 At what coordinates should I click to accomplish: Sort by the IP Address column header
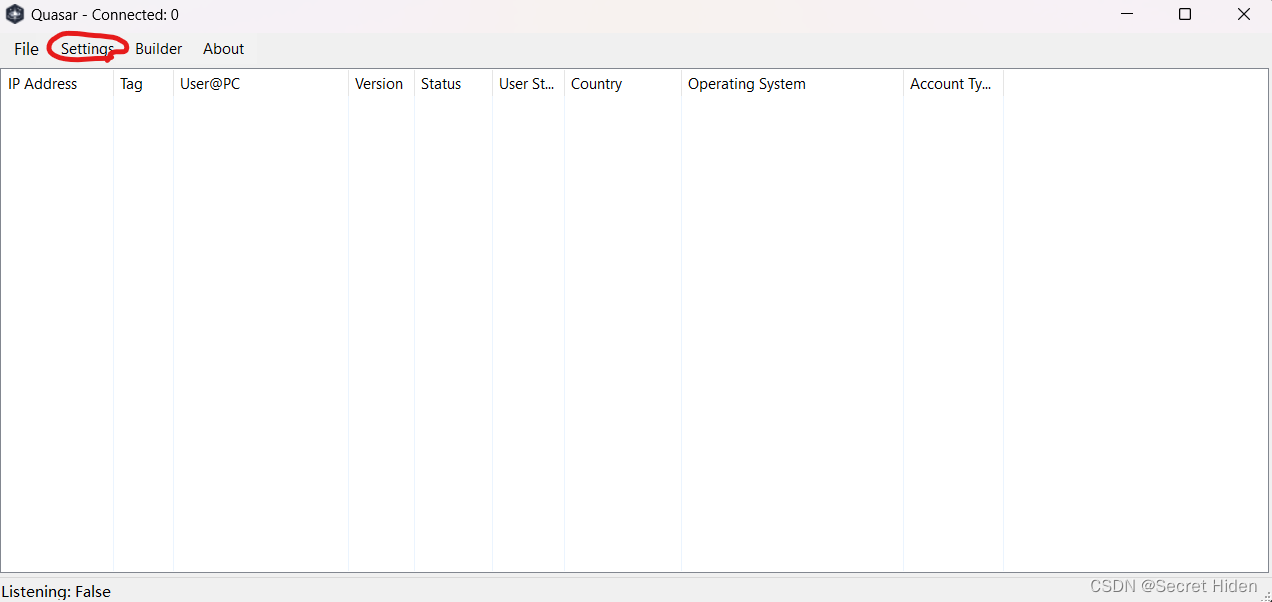click(58, 84)
